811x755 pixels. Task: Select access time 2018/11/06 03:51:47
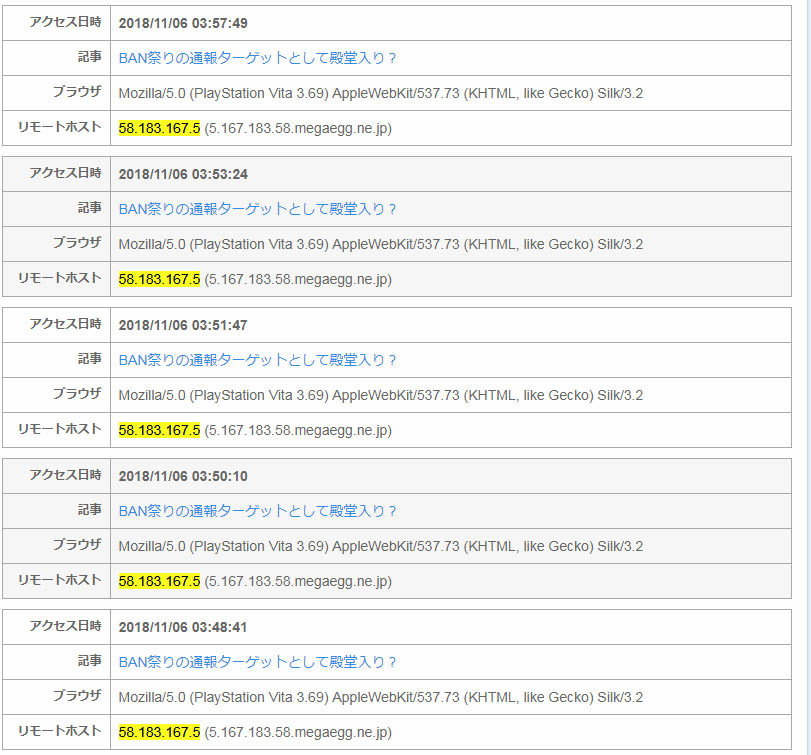(183, 325)
